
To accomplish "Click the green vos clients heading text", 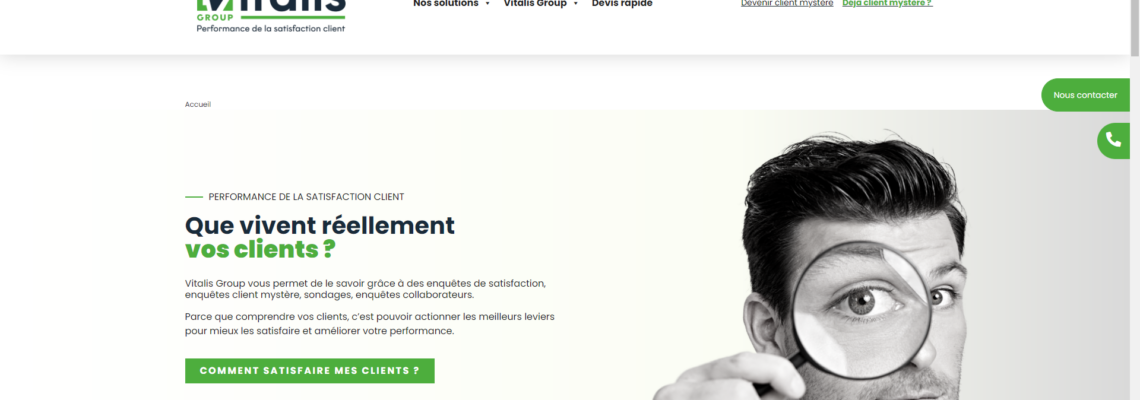I will coord(260,249).
